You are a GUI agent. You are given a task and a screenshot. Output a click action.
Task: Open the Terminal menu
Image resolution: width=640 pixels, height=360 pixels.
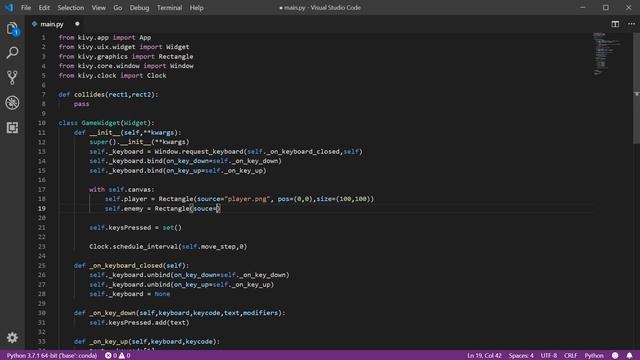pos(169,8)
